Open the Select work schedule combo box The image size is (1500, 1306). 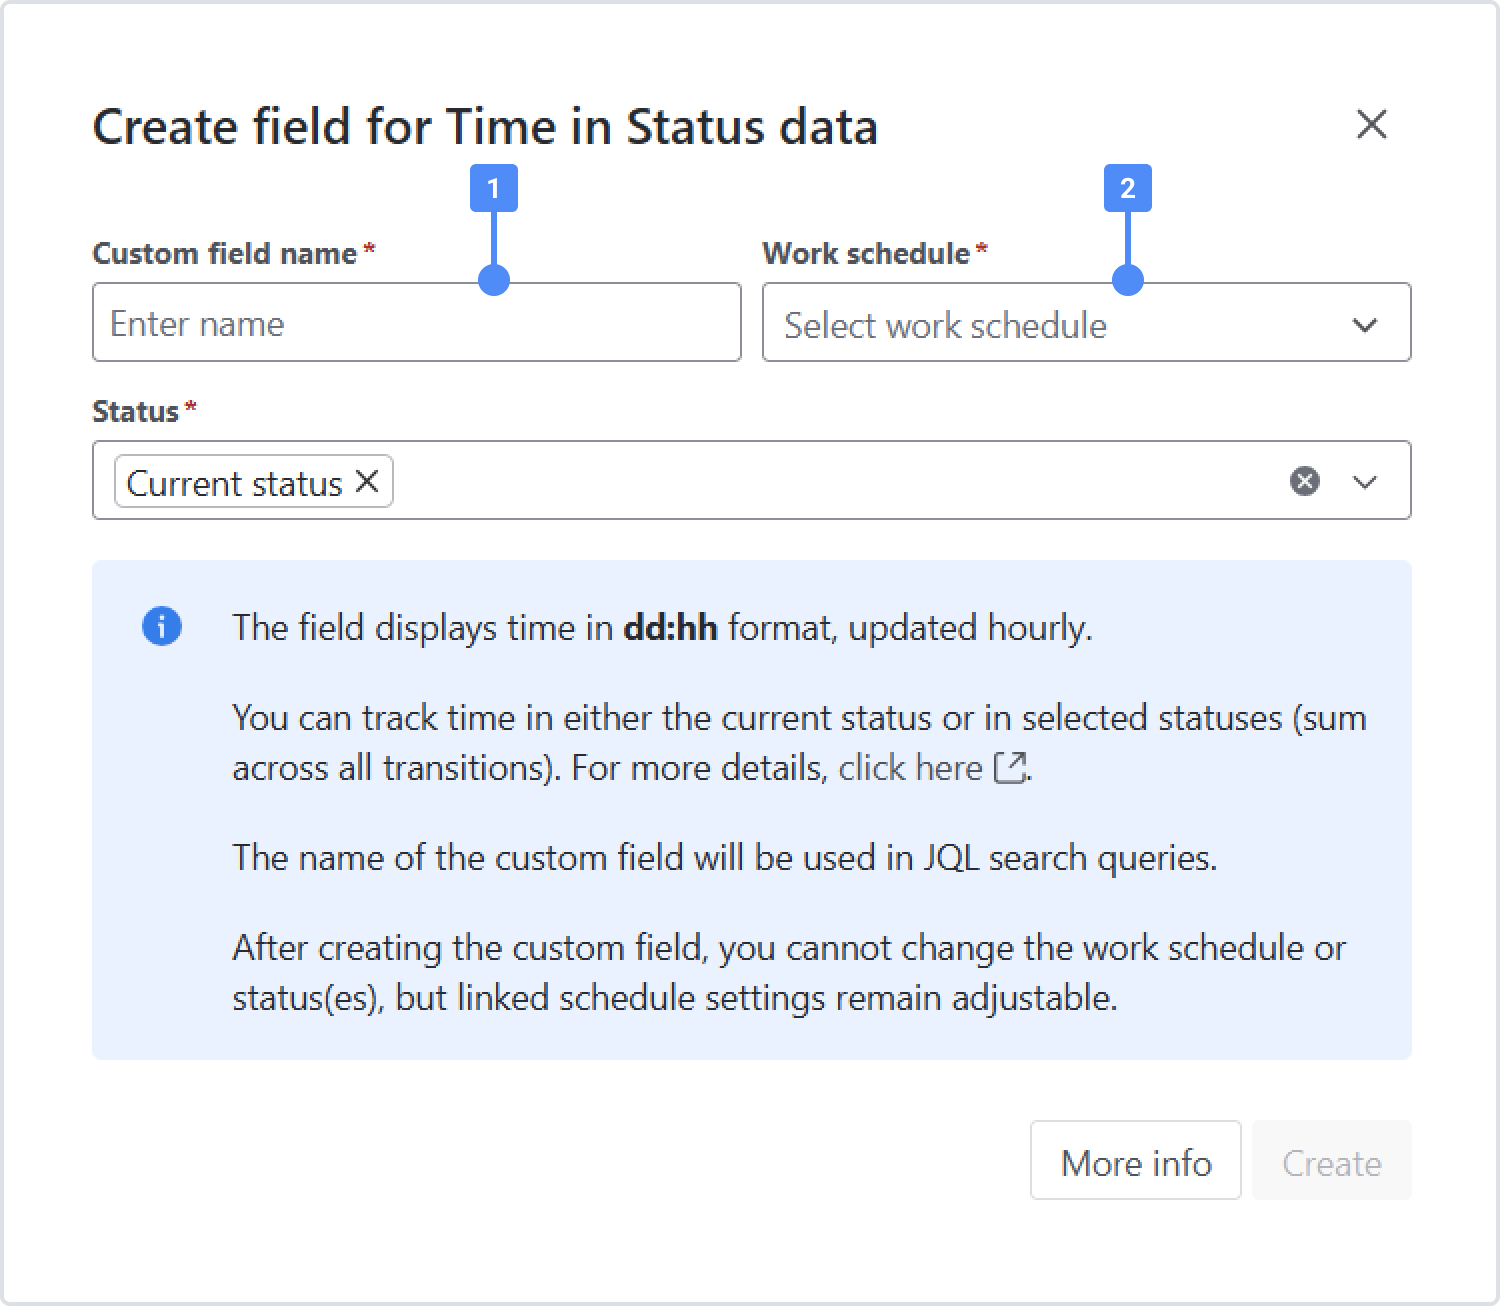pos(1086,322)
